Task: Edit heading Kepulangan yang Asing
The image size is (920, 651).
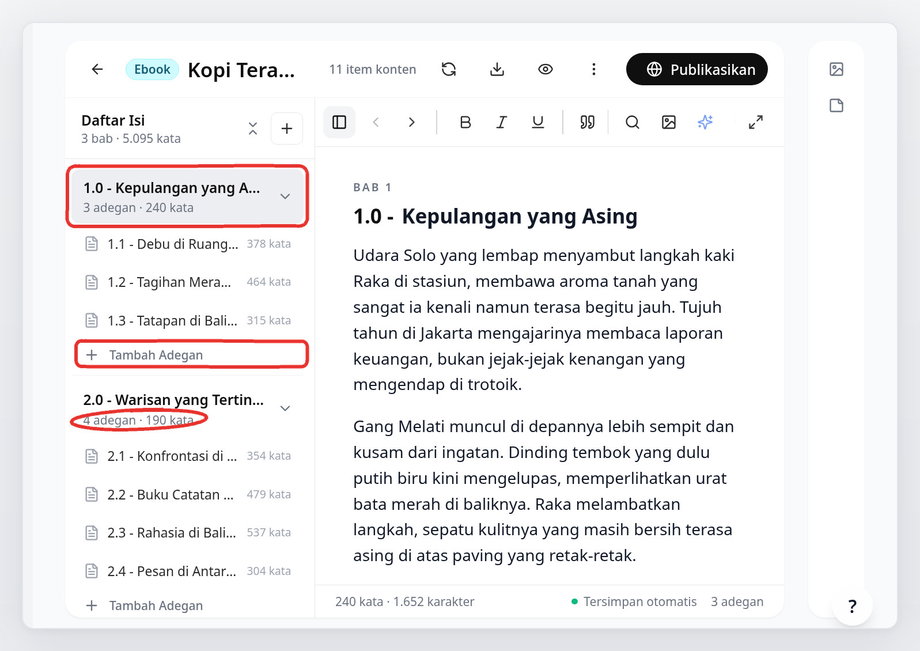Action: [519, 216]
